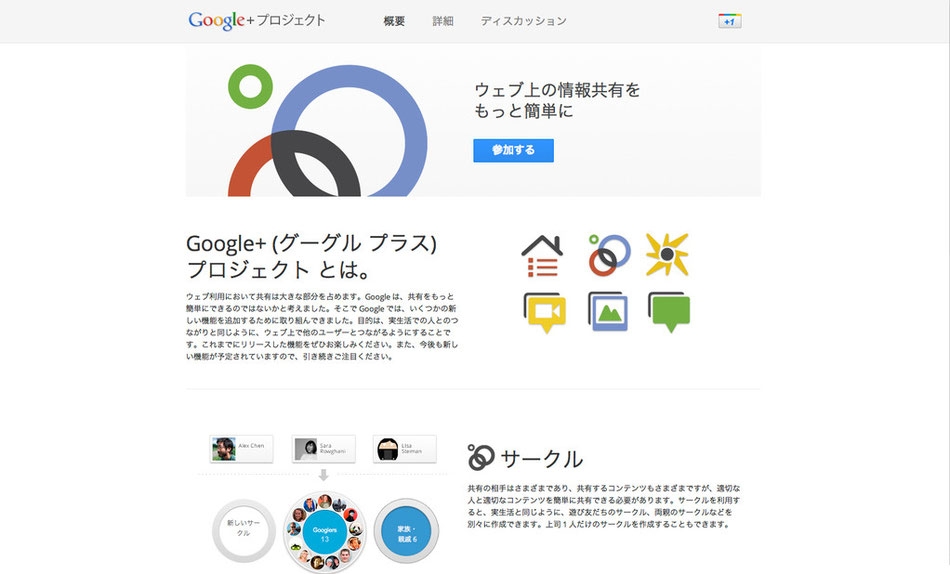Switch to the 詳細 tab
Viewport: 950px width, 574px height.
point(443,21)
